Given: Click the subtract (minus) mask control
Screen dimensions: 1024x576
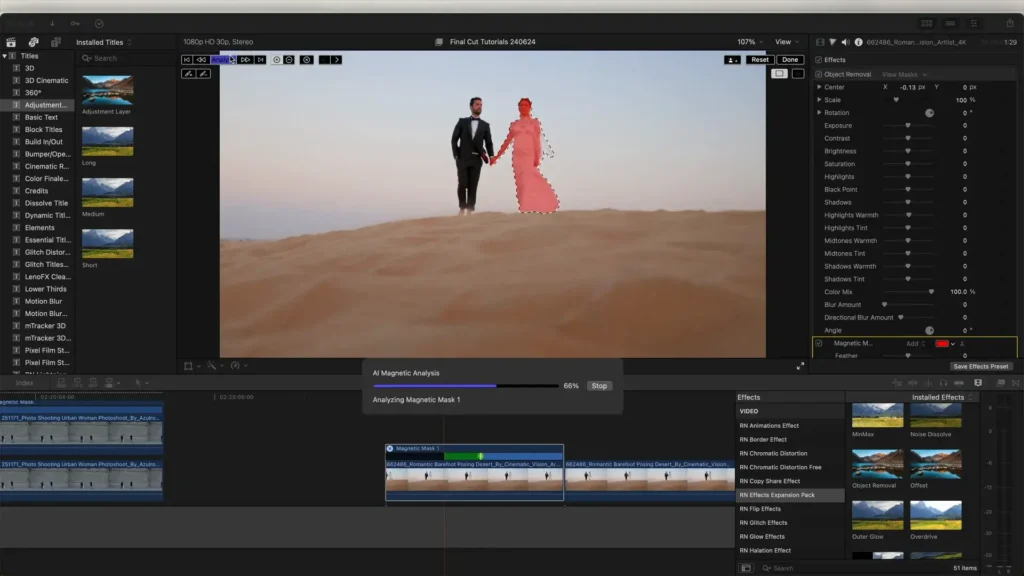Looking at the screenshot, I should [x=289, y=59].
